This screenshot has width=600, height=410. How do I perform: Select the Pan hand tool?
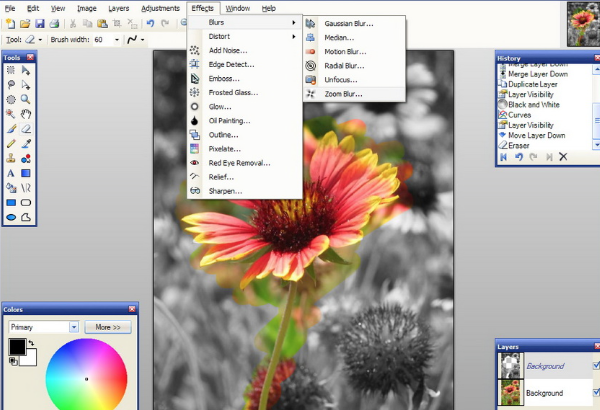click(x=26, y=114)
